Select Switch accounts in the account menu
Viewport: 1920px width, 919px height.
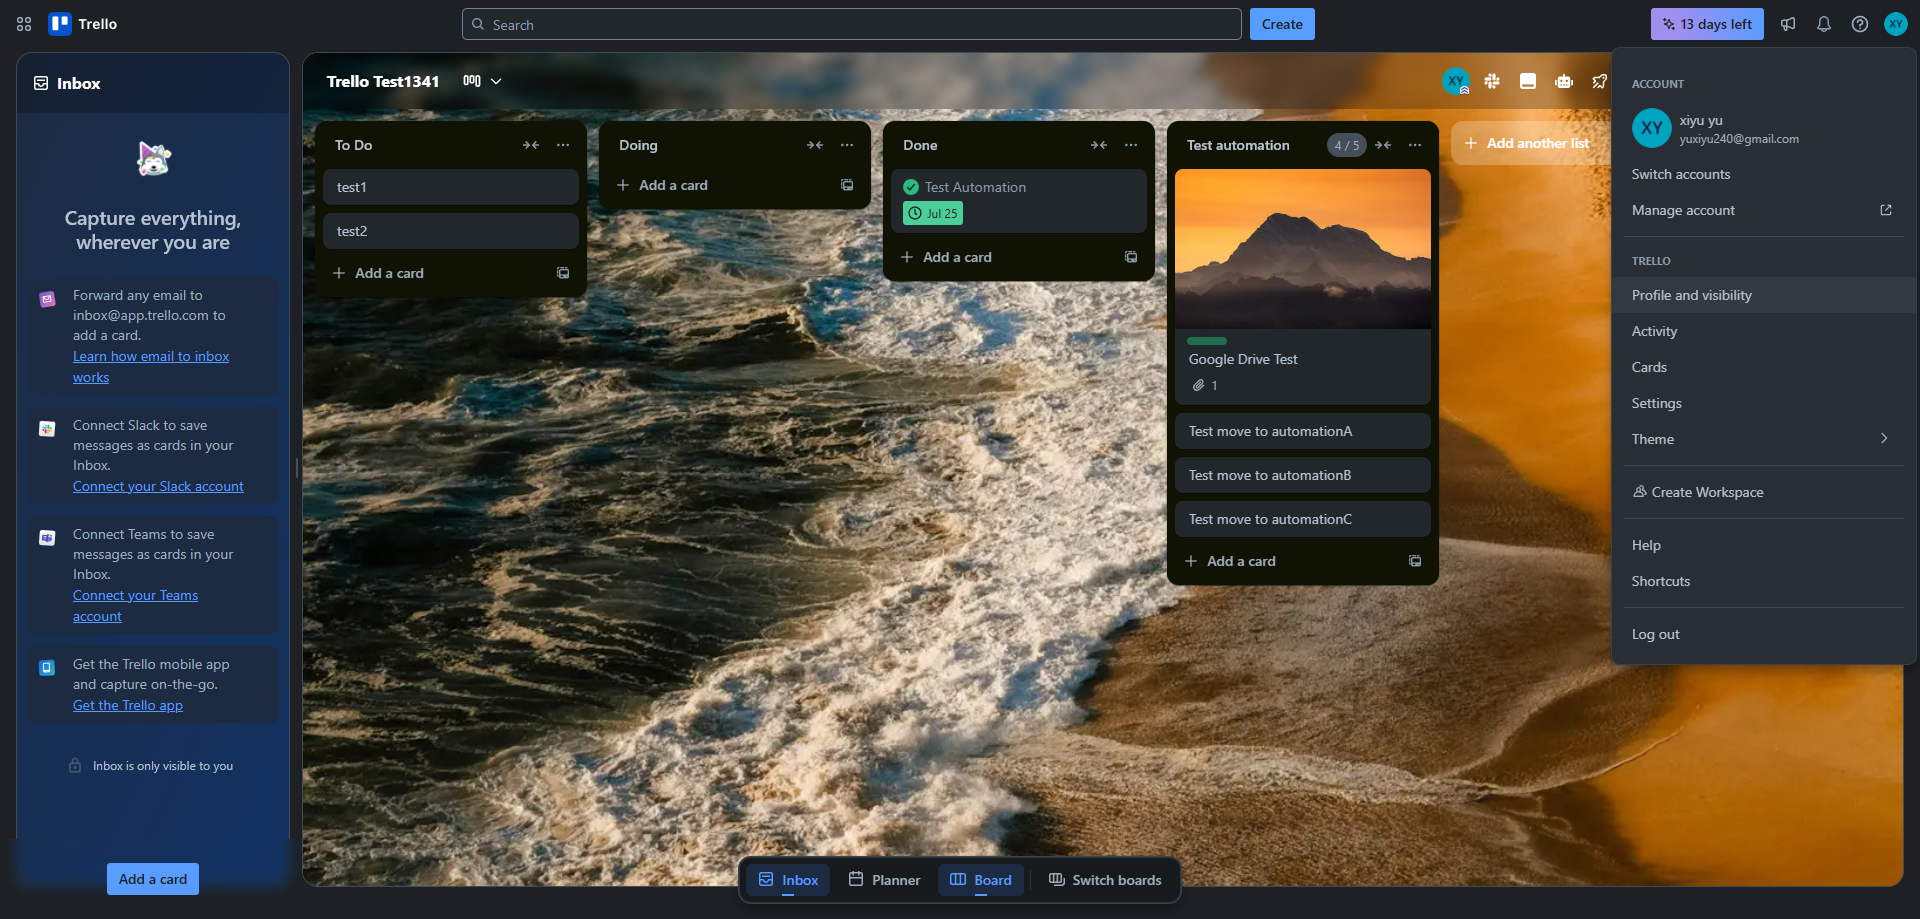pos(1764,174)
